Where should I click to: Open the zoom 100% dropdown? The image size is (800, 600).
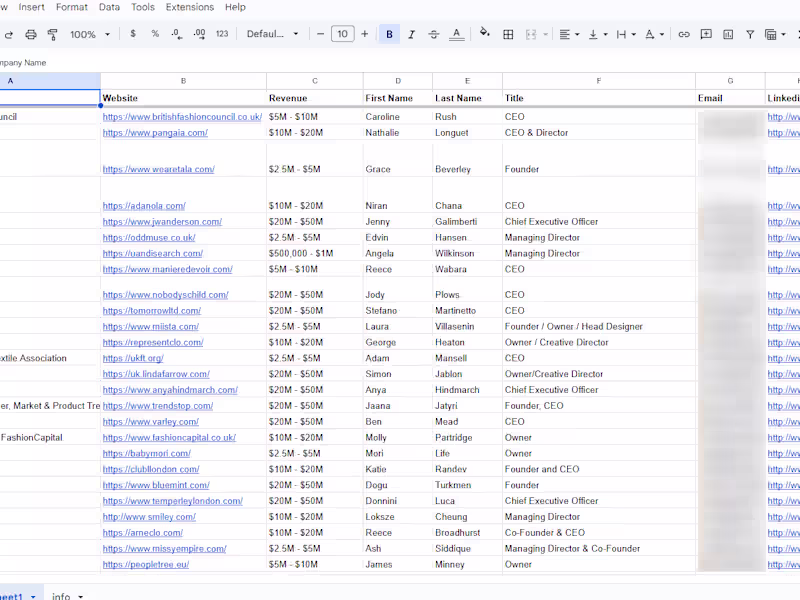[x=89, y=34]
